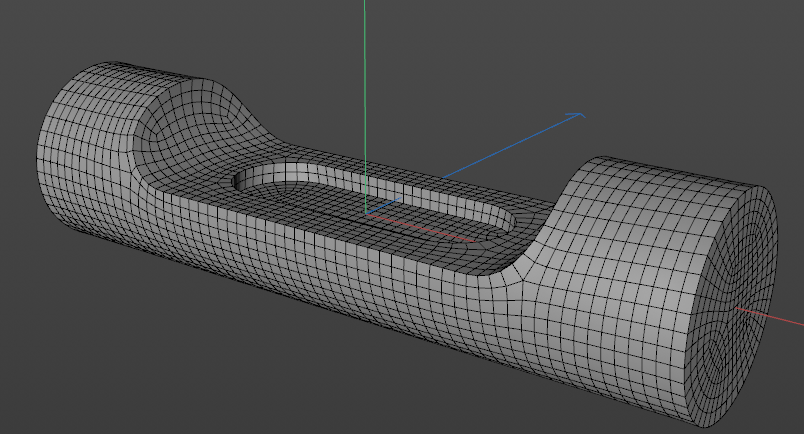The image size is (804, 434).
Task: Click the blue axis arrowhead tip
Action: tap(582, 114)
